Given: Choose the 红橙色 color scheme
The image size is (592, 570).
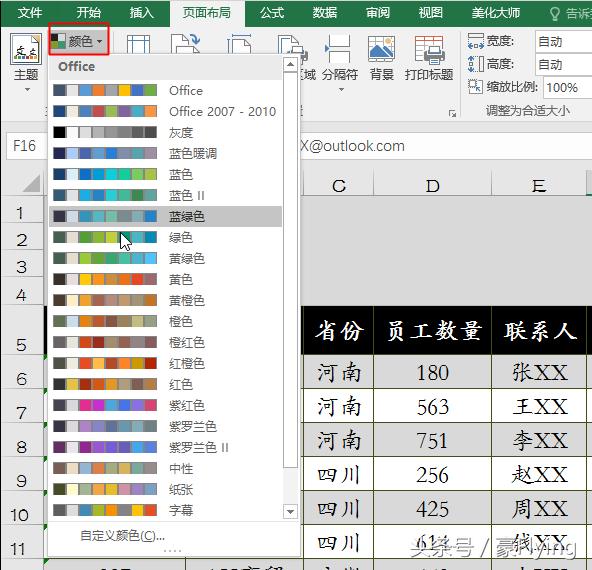Looking at the screenshot, I should tap(165, 364).
